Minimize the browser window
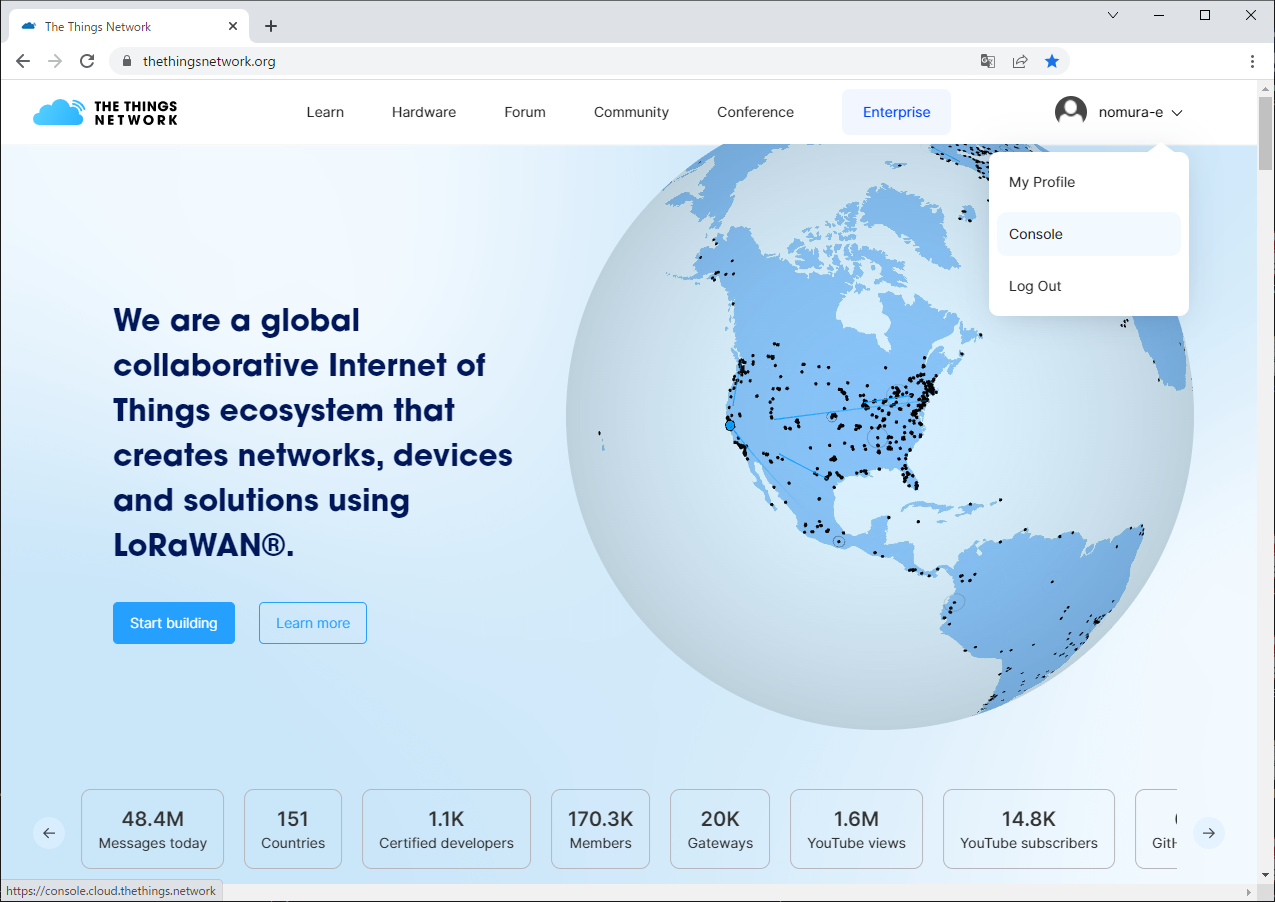Viewport: 1275px width, 902px height. (x=1159, y=15)
